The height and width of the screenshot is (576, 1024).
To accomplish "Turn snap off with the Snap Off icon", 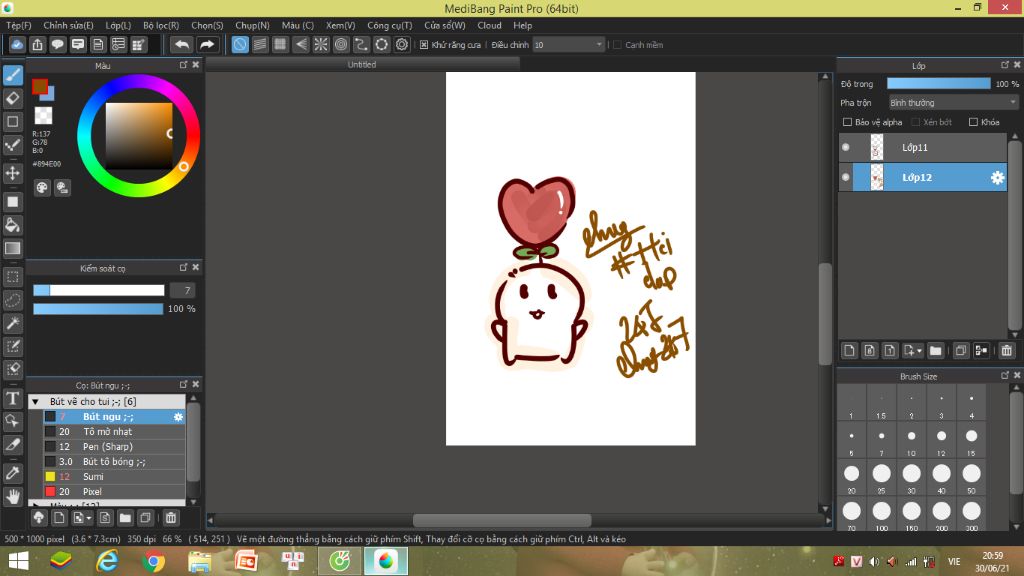I will click(x=240, y=44).
